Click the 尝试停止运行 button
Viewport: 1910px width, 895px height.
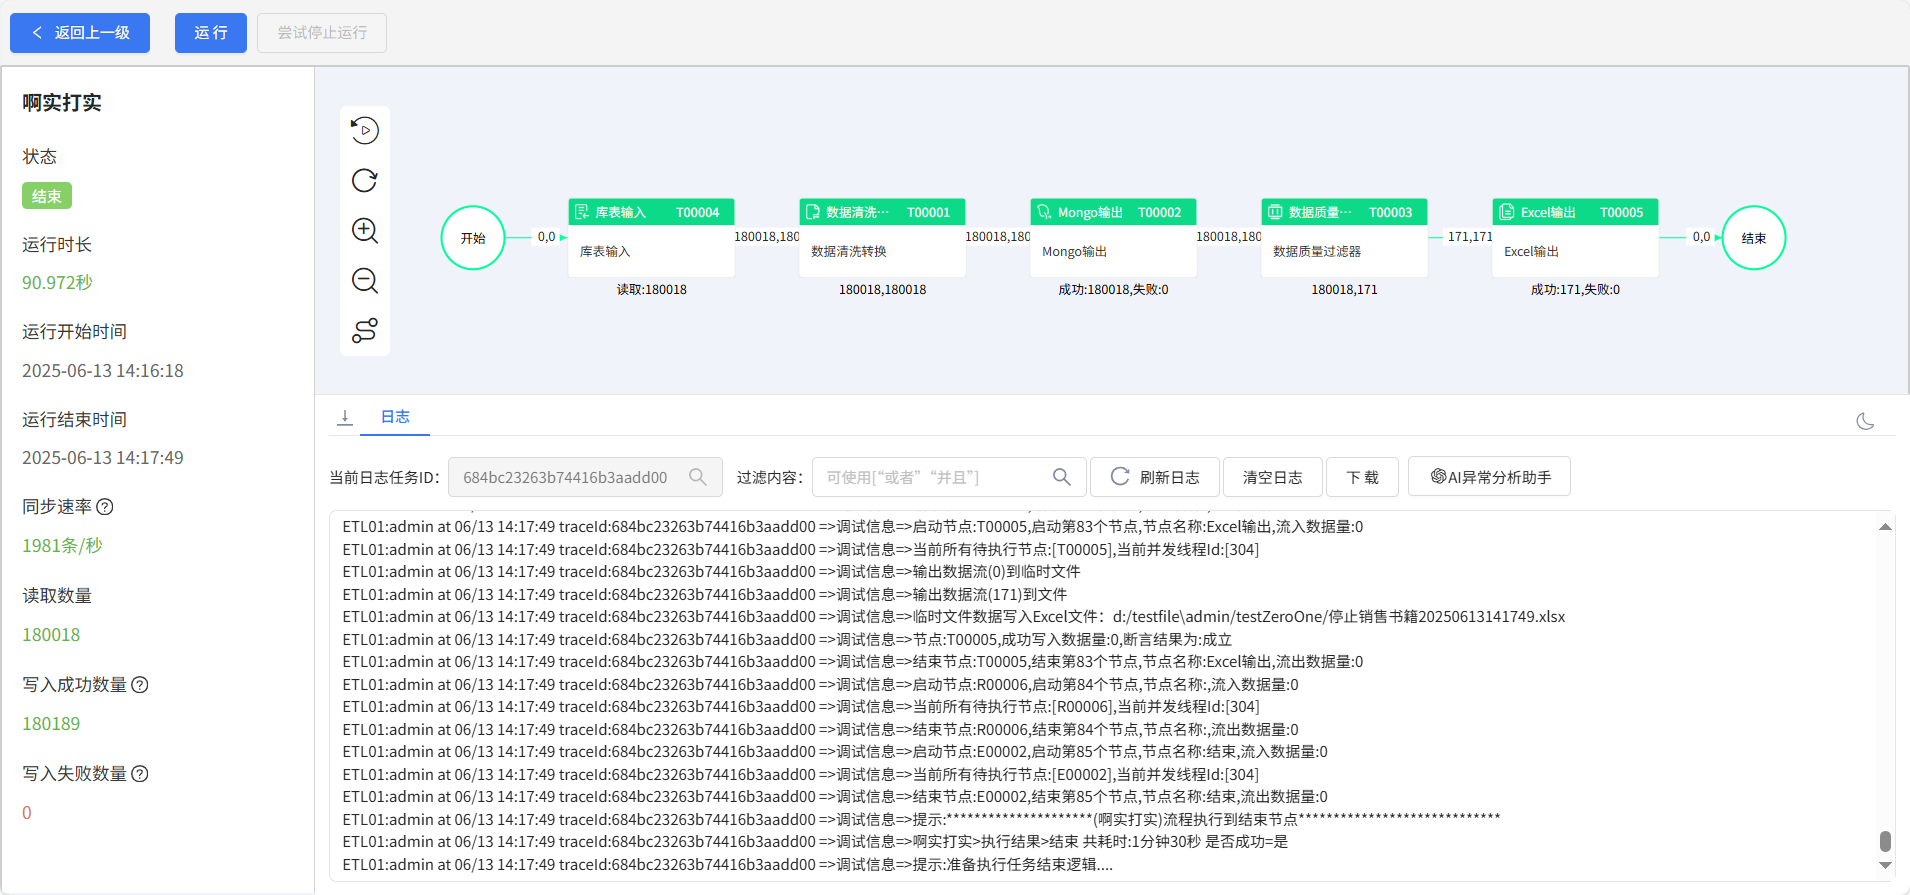322,33
